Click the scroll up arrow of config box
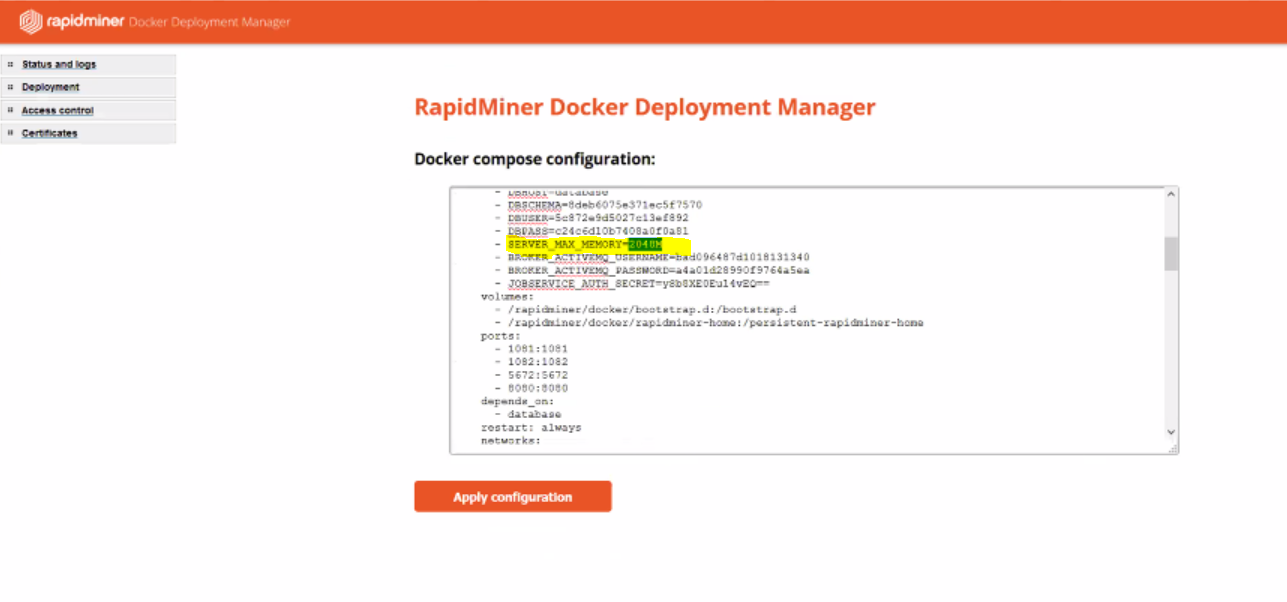The width and height of the screenshot is (1287, 602). 1171,196
